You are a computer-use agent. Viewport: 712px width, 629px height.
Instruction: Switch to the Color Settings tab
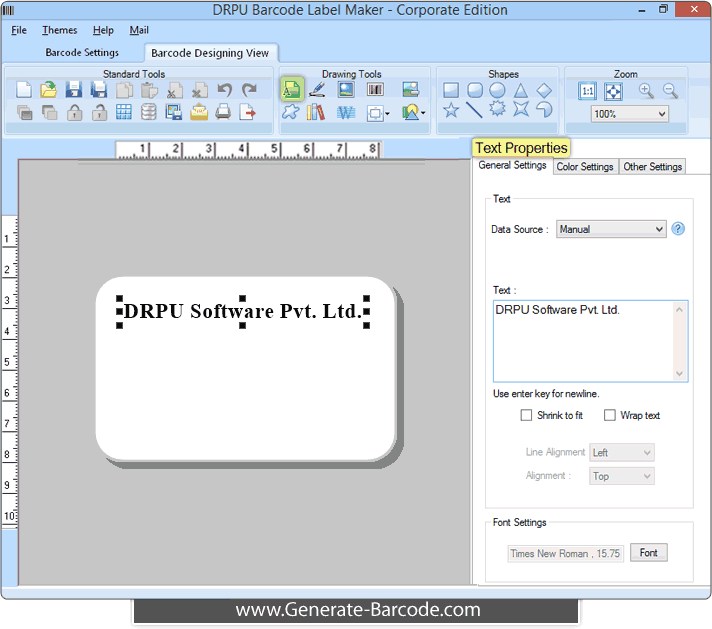coord(585,167)
